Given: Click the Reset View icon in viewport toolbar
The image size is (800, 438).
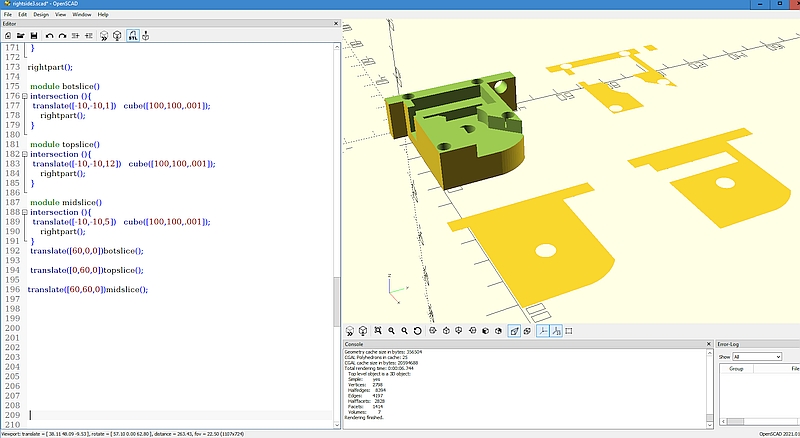Looking at the screenshot, I should click(x=419, y=331).
